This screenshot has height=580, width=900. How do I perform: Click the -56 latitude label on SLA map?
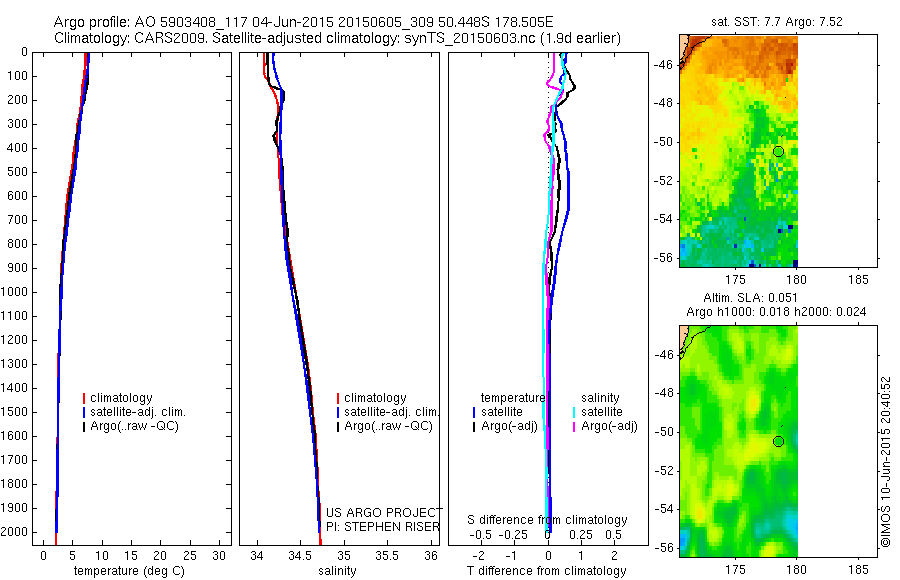662,548
